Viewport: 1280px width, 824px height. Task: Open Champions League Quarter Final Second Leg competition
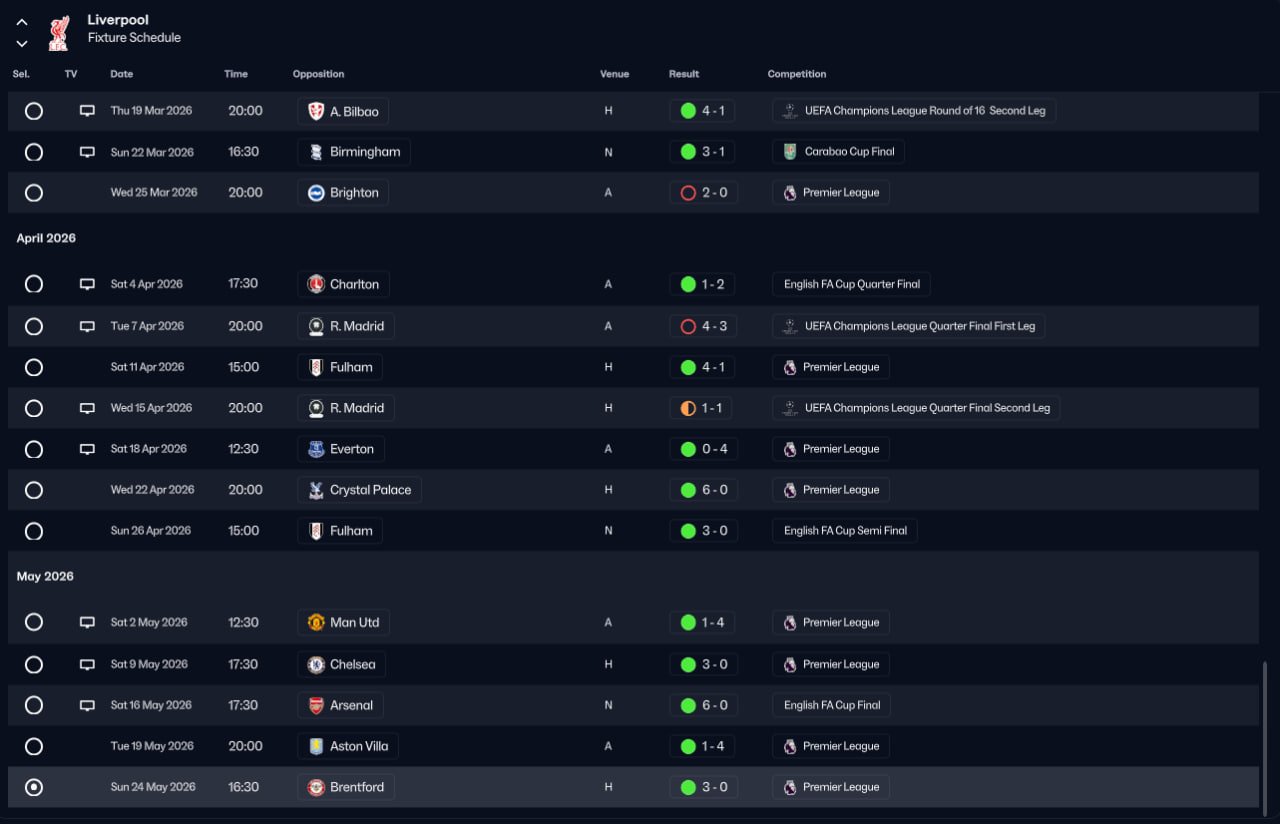[916, 408]
